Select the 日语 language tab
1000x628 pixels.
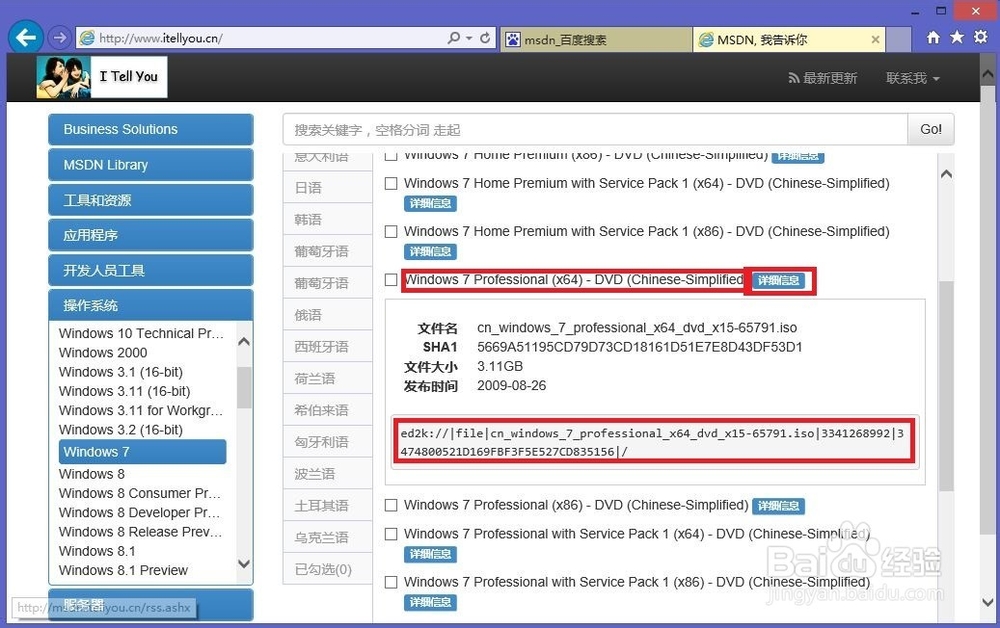(x=328, y=187)
